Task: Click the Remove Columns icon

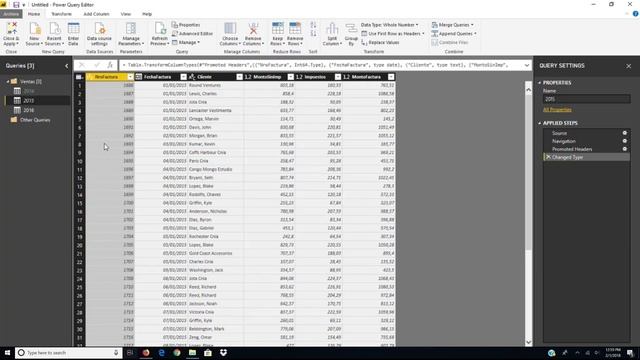Action: [x=253, y=29]
